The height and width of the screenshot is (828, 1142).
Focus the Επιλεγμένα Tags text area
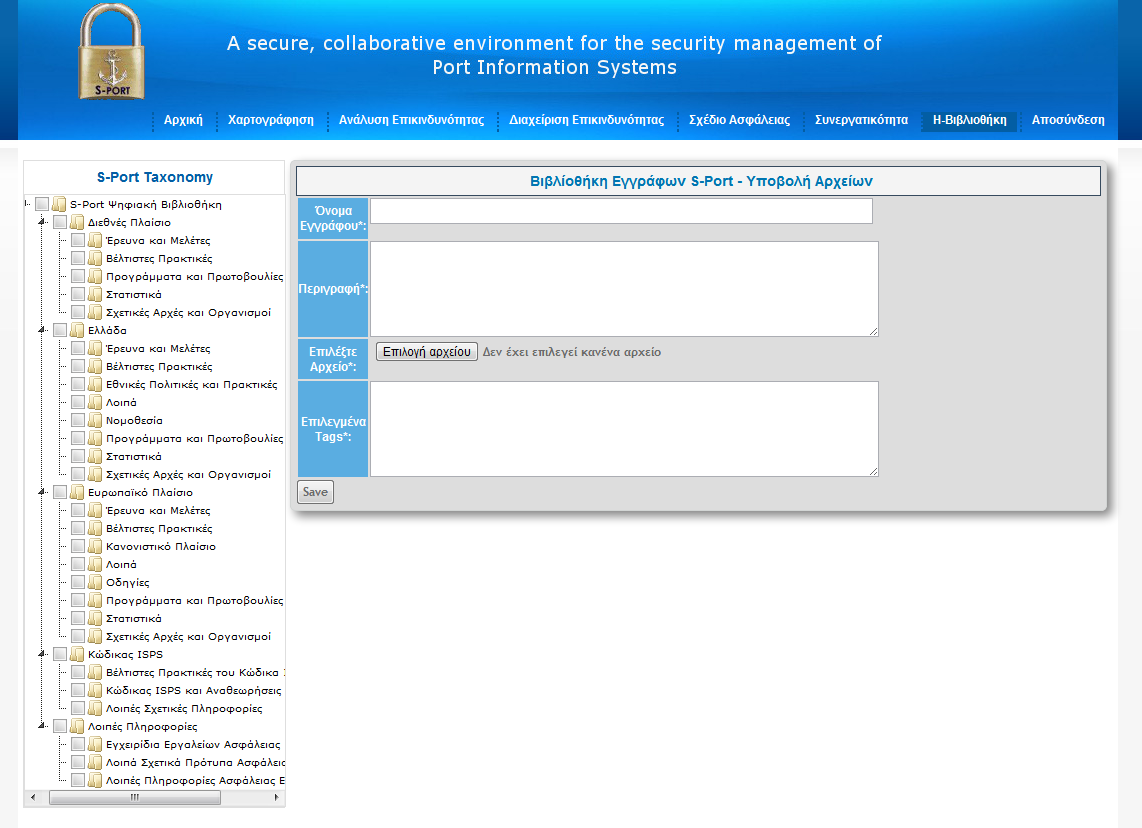point(624,429)
